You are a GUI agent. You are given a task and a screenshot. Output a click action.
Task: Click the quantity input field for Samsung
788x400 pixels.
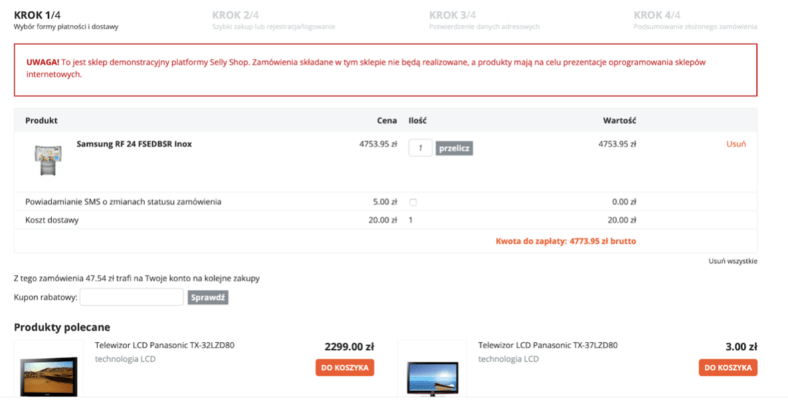[x=420, y=148]
